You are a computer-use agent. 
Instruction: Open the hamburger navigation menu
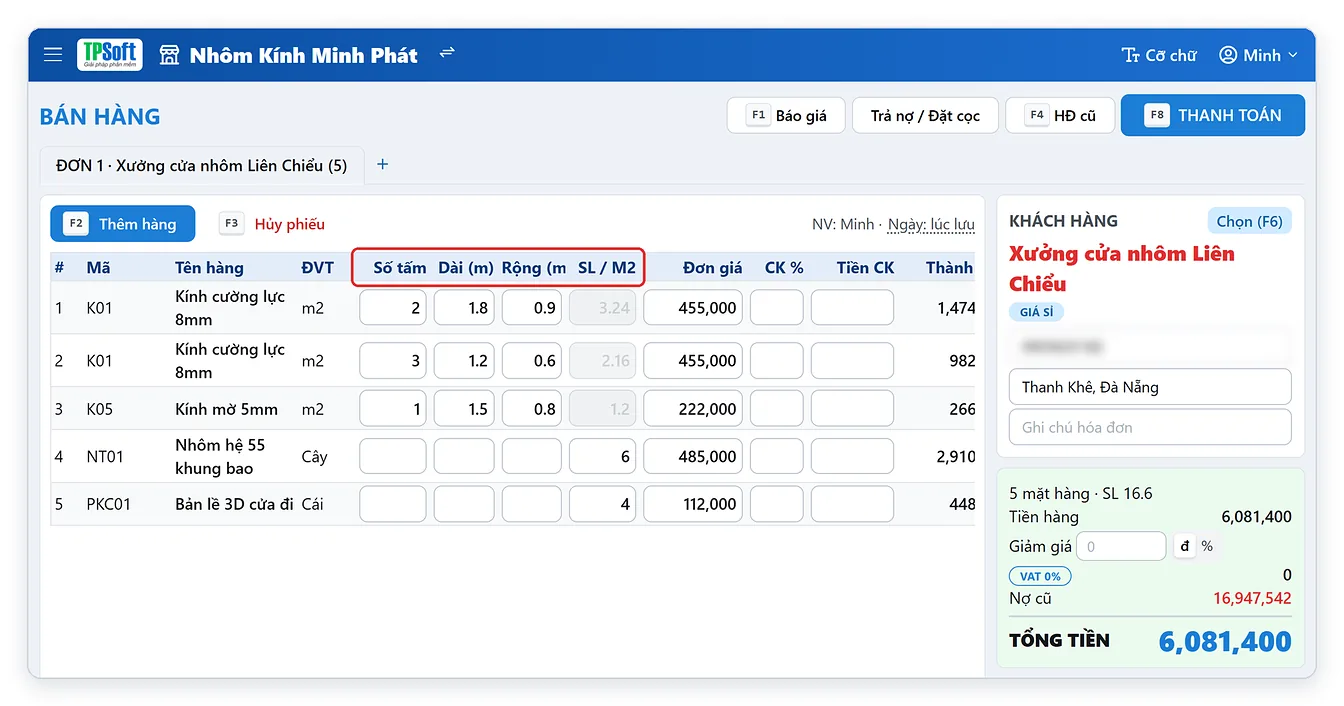53,55
